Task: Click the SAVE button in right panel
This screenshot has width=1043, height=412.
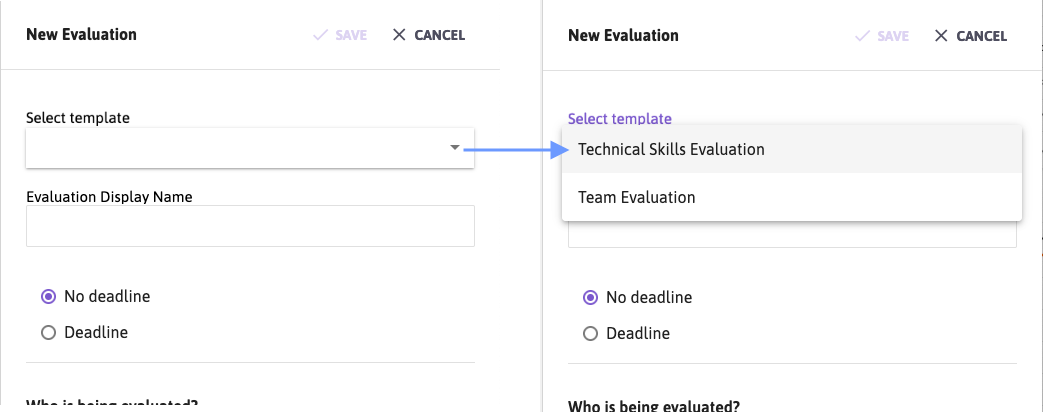Action: pos(882,35)
